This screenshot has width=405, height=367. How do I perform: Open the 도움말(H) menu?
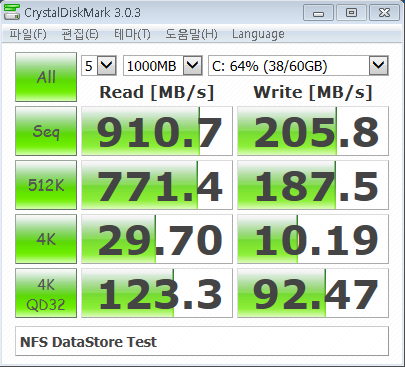[x=191, y=34]
